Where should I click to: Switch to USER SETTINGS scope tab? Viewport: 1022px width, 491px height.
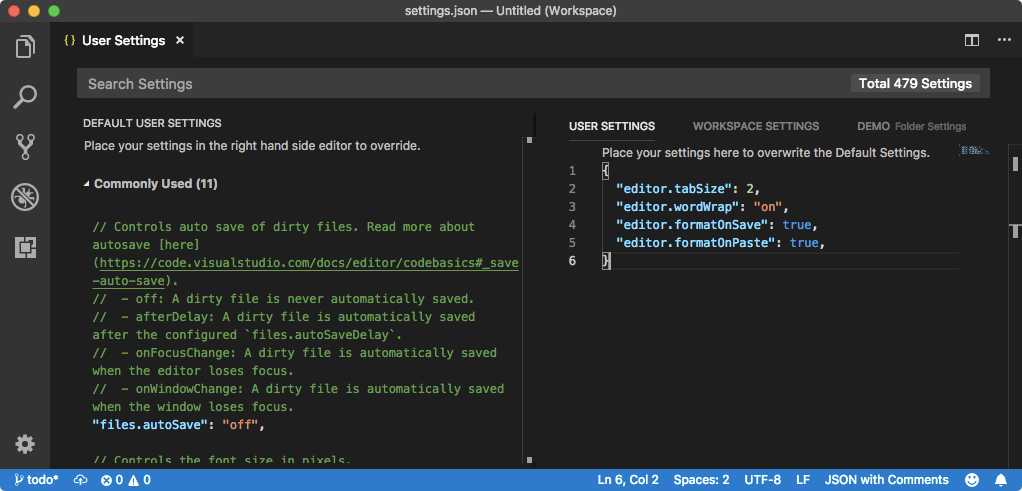[x=611, y=126]
